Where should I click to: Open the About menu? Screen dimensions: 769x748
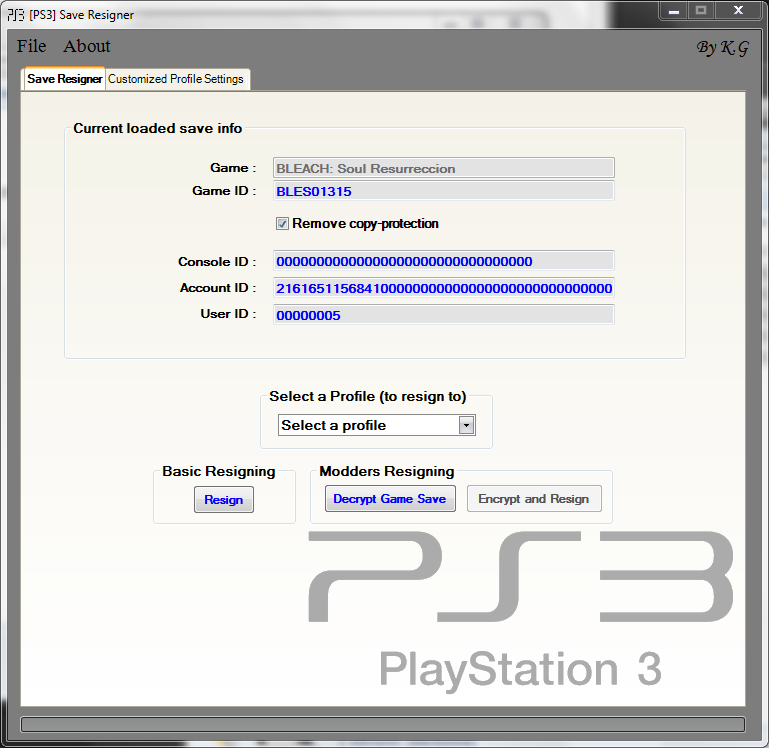(x=87, y=46)
